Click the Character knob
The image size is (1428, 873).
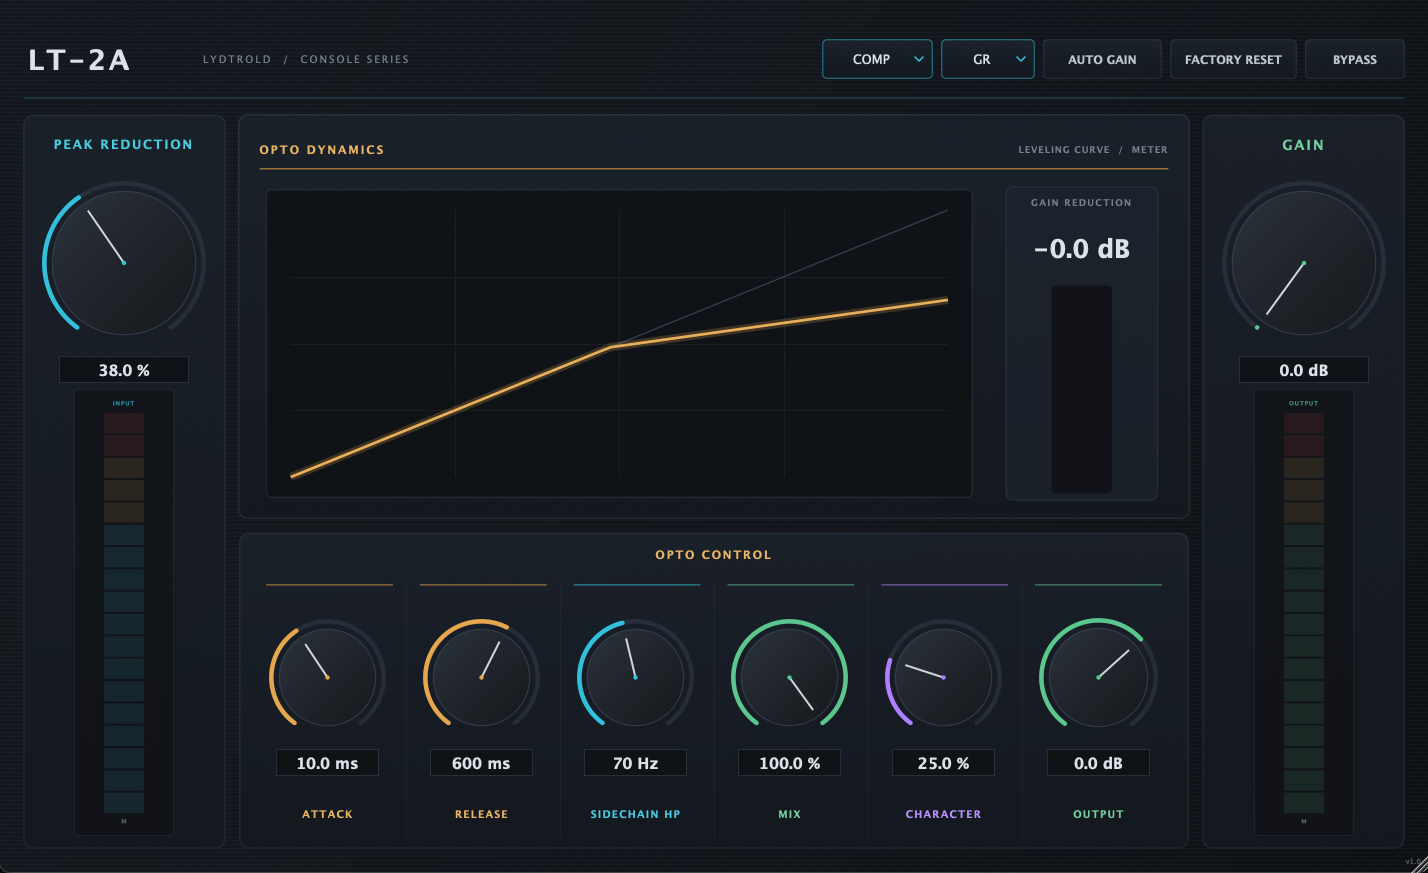coord(943,677)
